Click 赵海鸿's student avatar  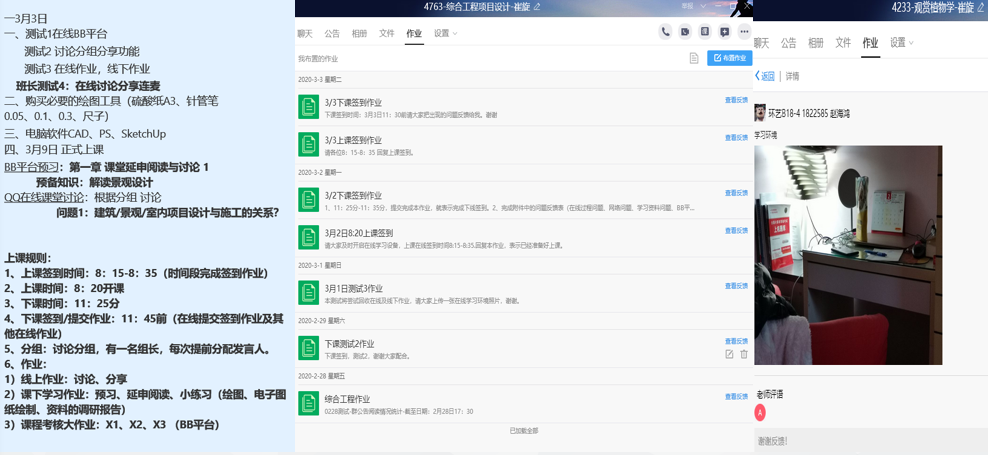(x=760, y=114)
